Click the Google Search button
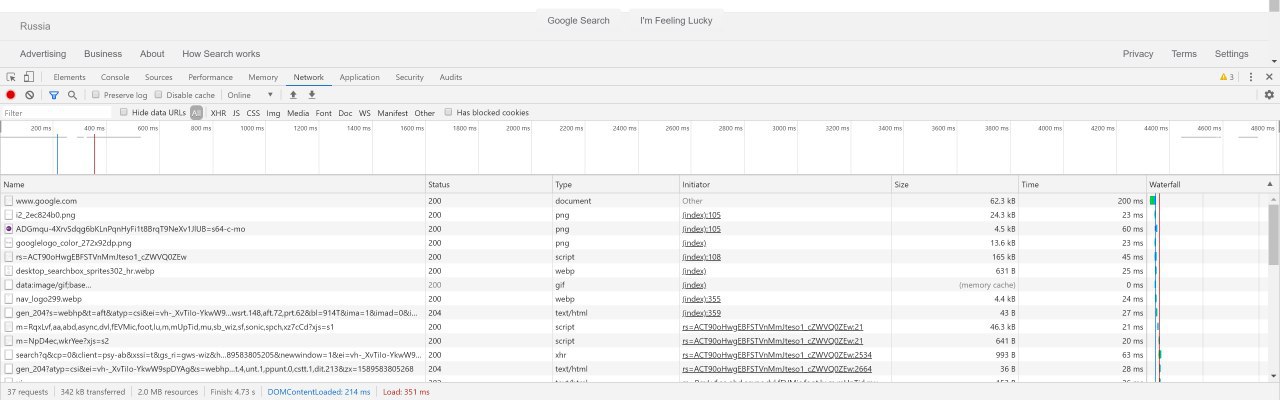Screen dimensions: 1280x400 [578, 20]
